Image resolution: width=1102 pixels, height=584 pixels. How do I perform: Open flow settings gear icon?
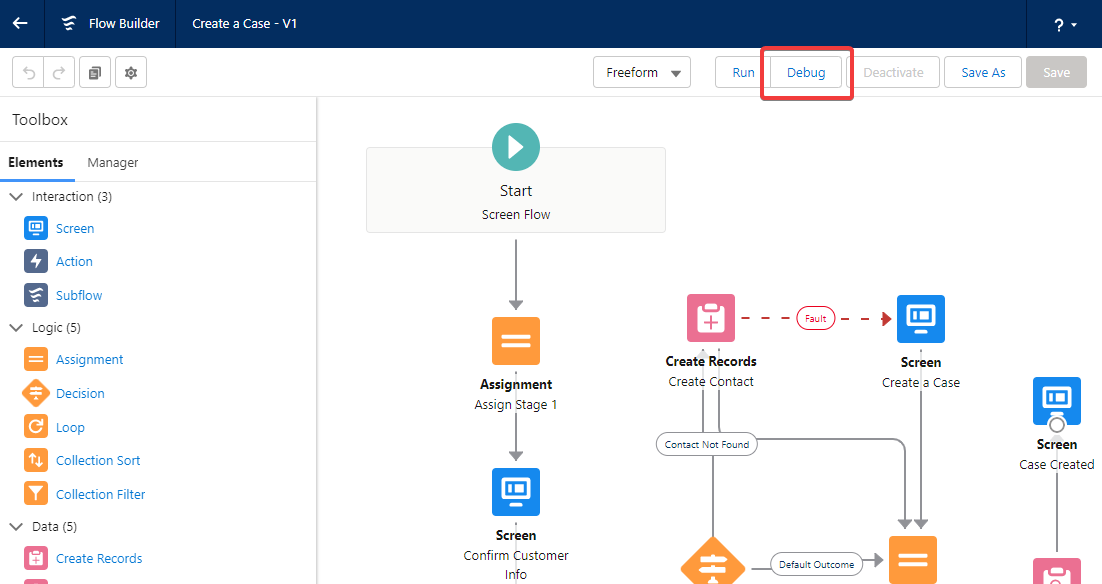(x=131, y=72)
